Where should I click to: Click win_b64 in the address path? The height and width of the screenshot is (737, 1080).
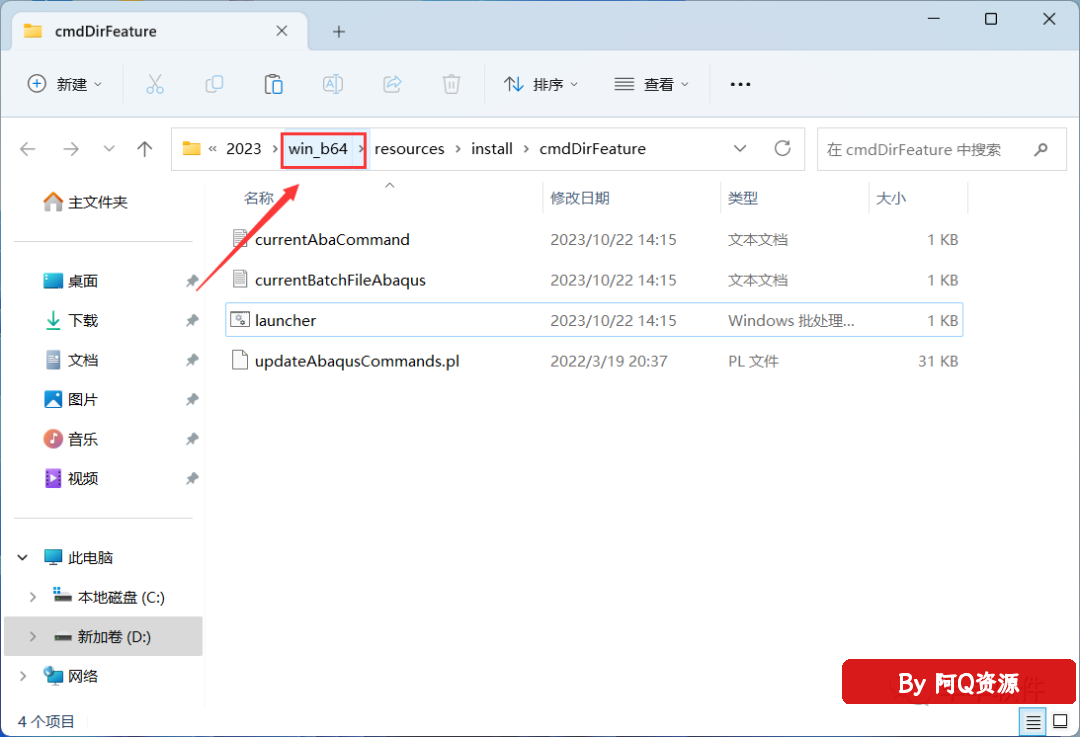coord(318,149)
